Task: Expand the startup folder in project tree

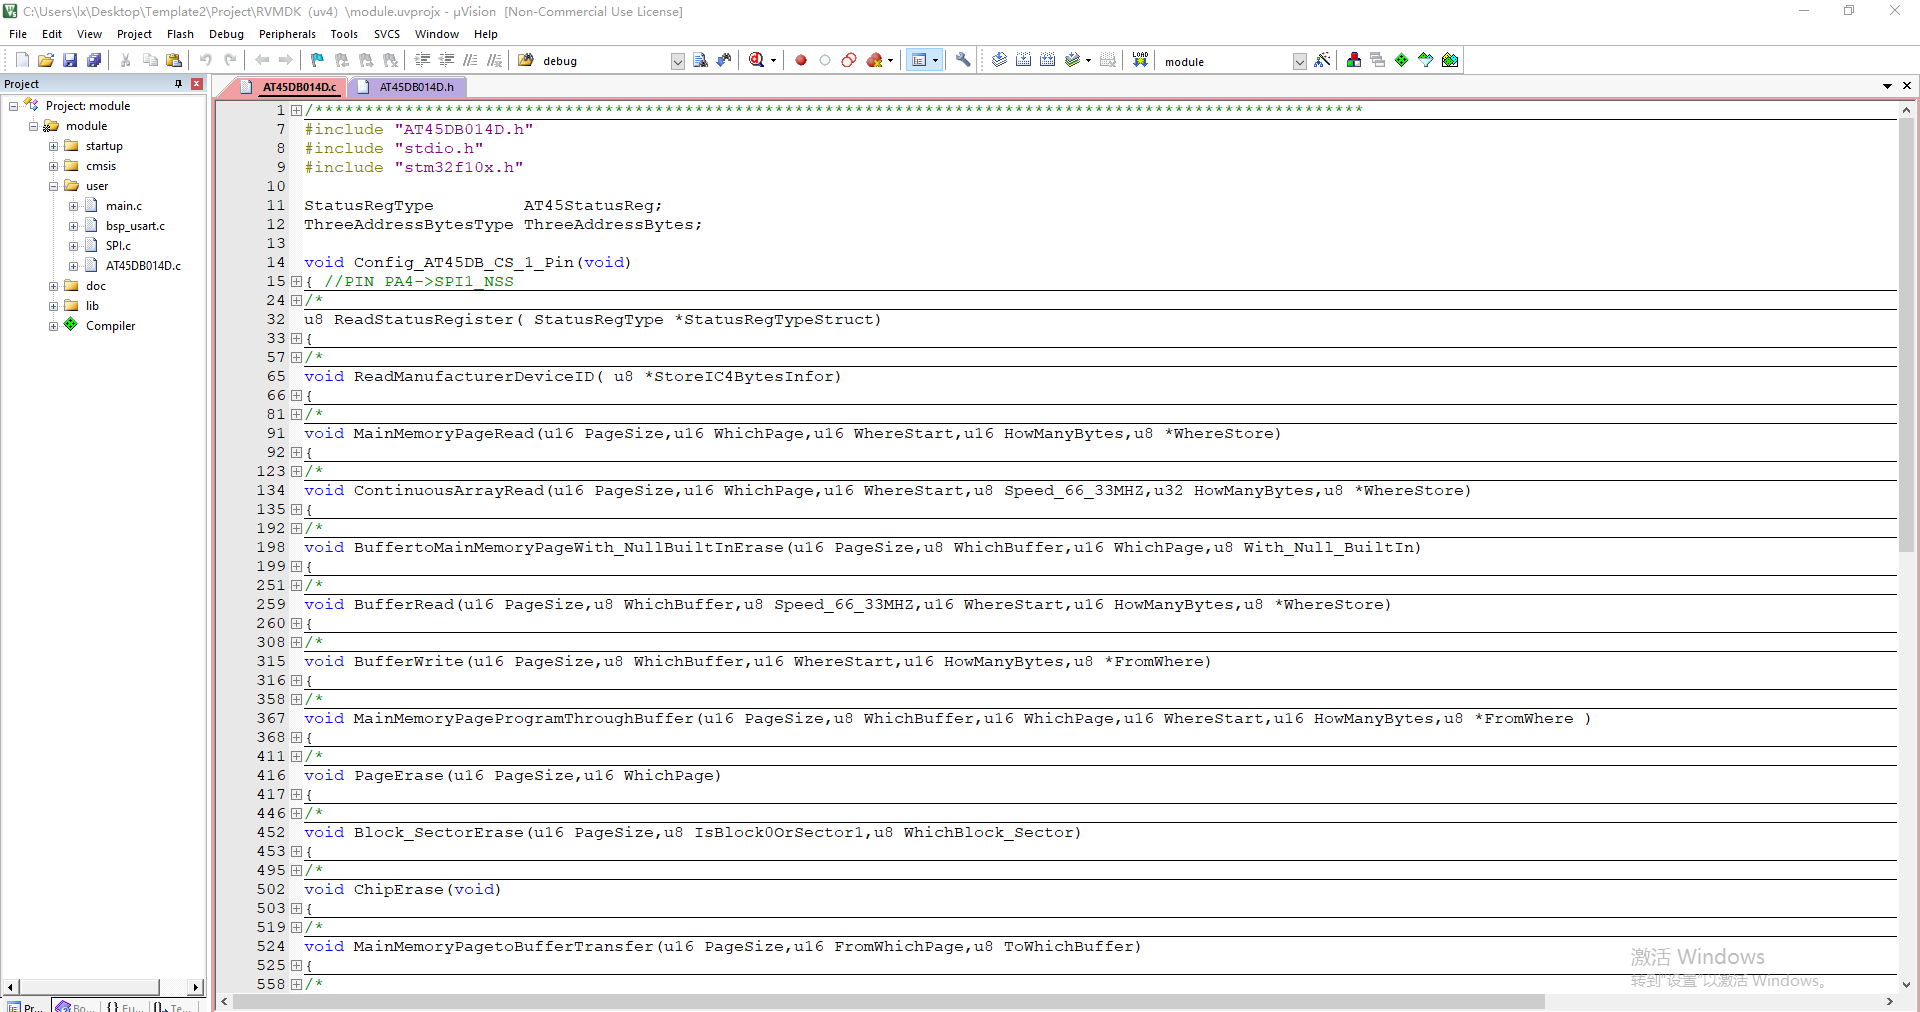Action: pos(54,146)
